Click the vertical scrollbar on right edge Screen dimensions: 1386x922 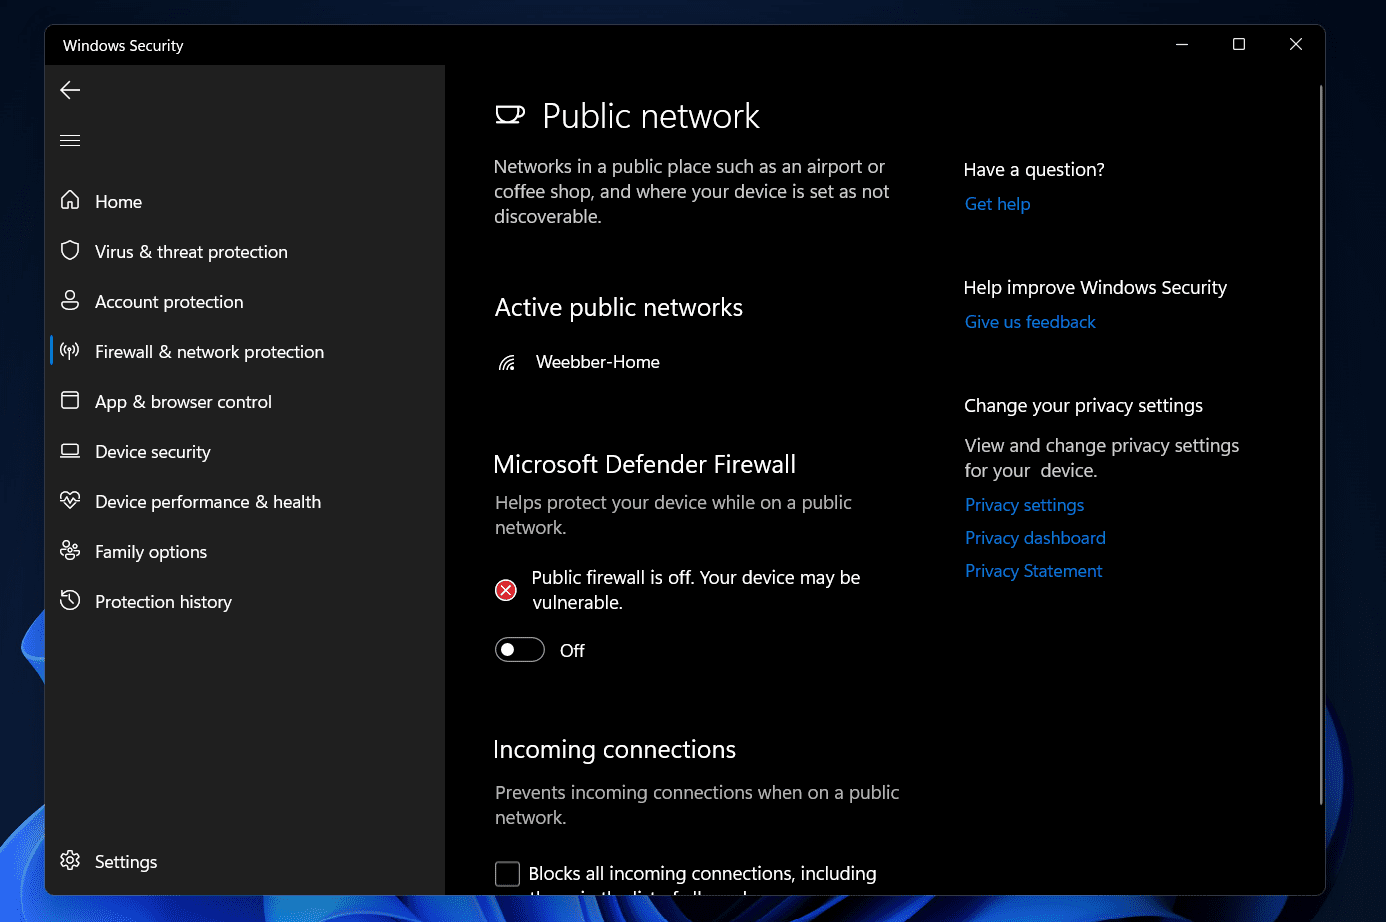[x=1321, y=445]
